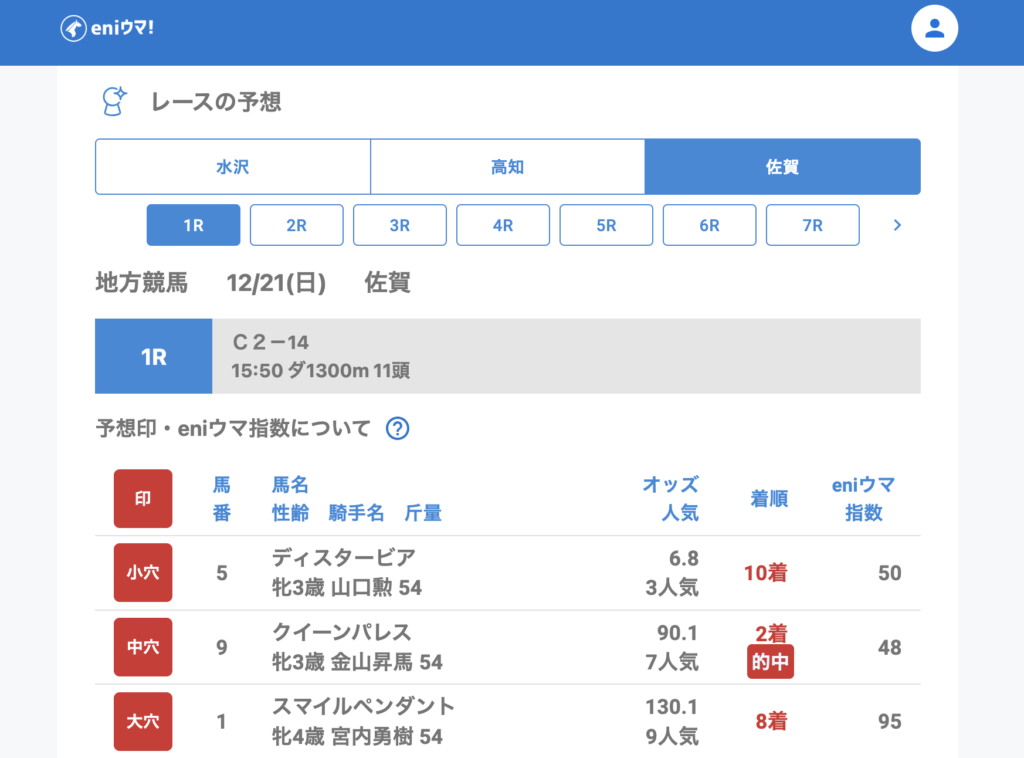
Task: Click horse name ディスタービア
Action: tap(343, 558)
